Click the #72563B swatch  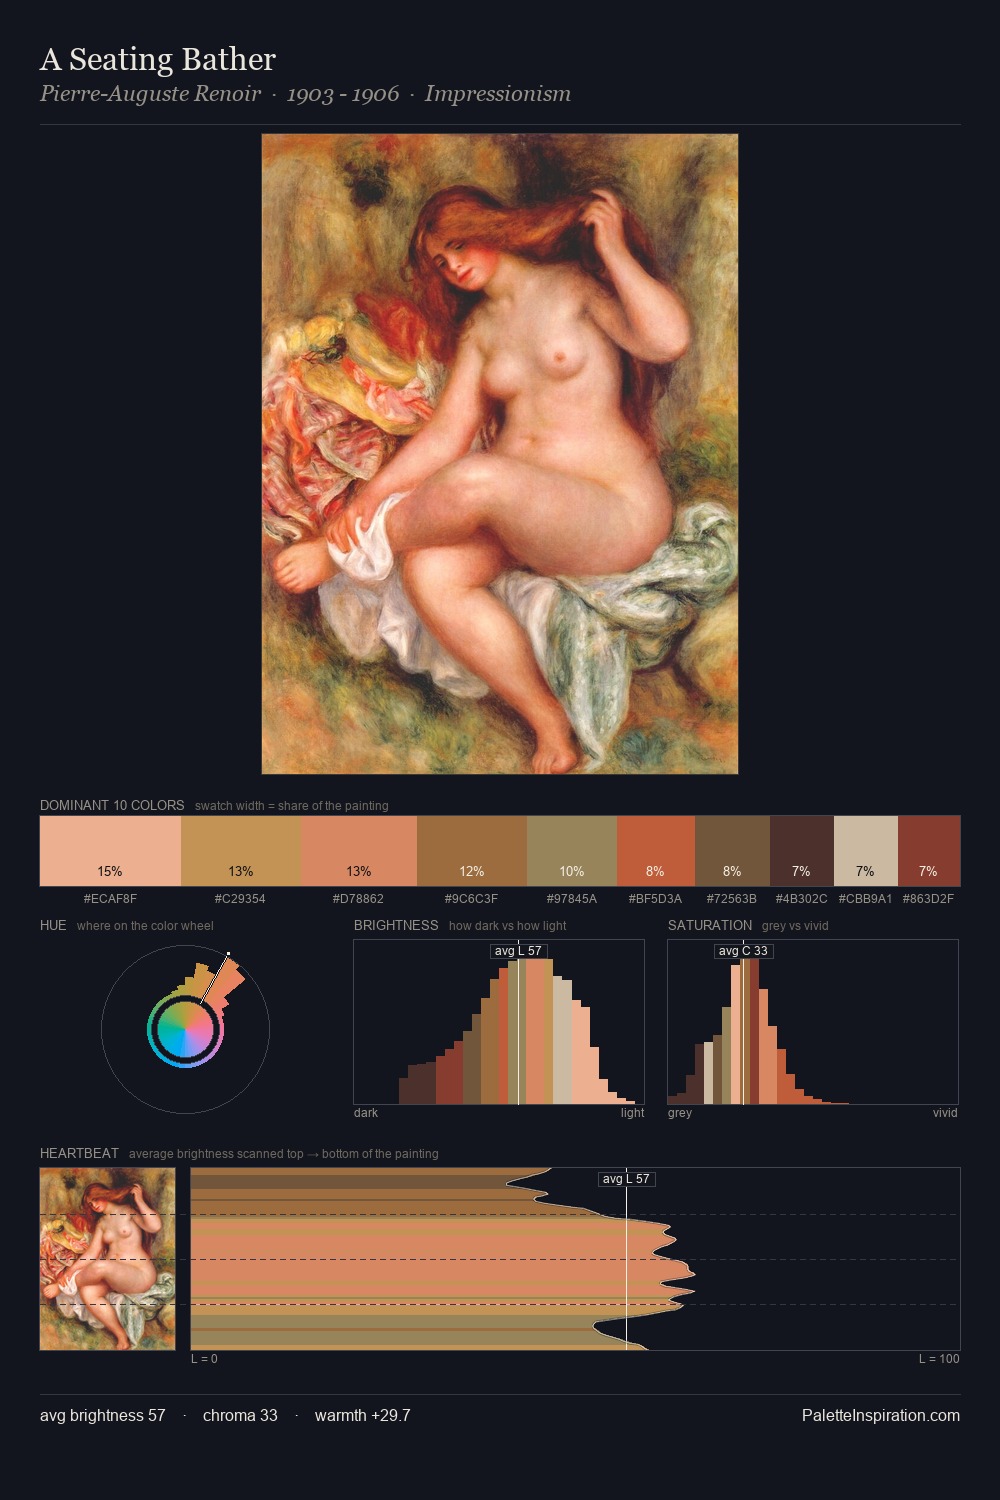pyautogui.click(x=732, y=851)
